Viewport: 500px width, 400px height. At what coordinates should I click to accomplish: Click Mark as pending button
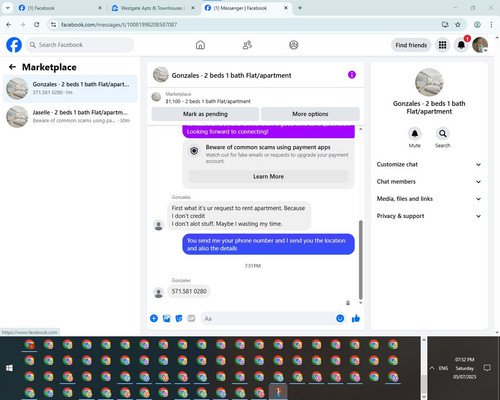pyautogui.click(x=205, y=114)
